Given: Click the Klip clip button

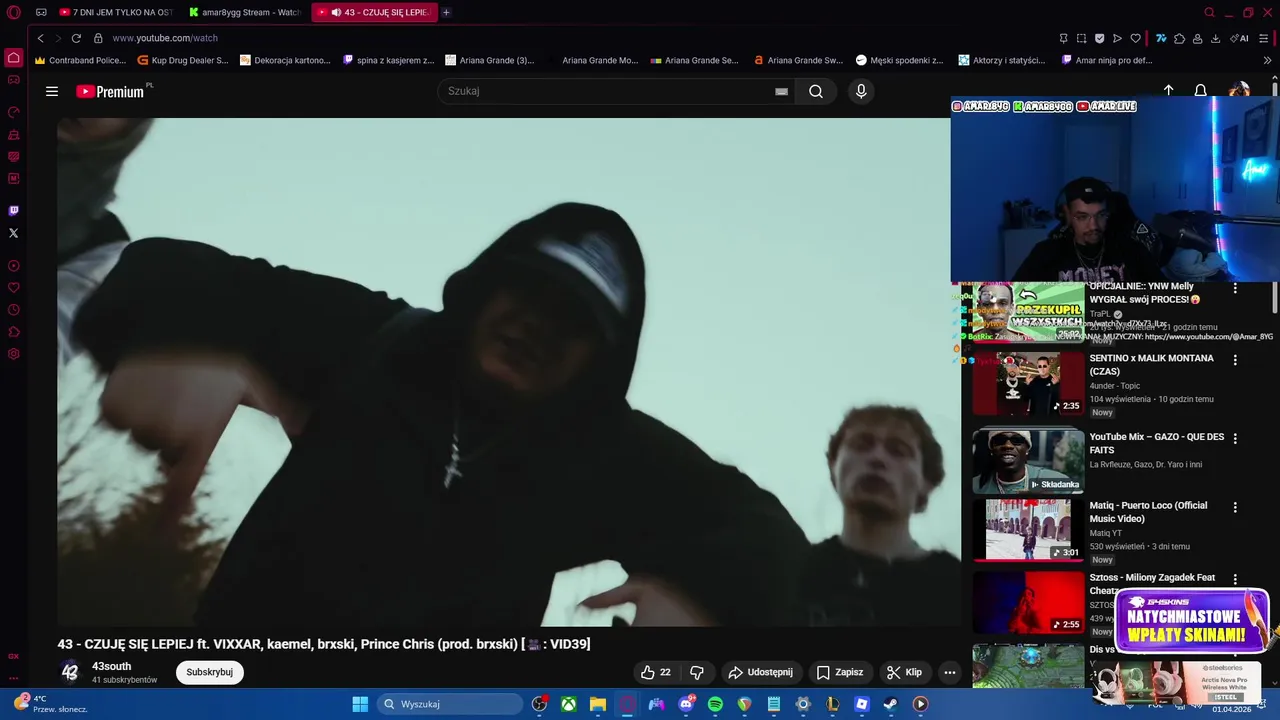Looking at the screenshot, I should (904, 672).
